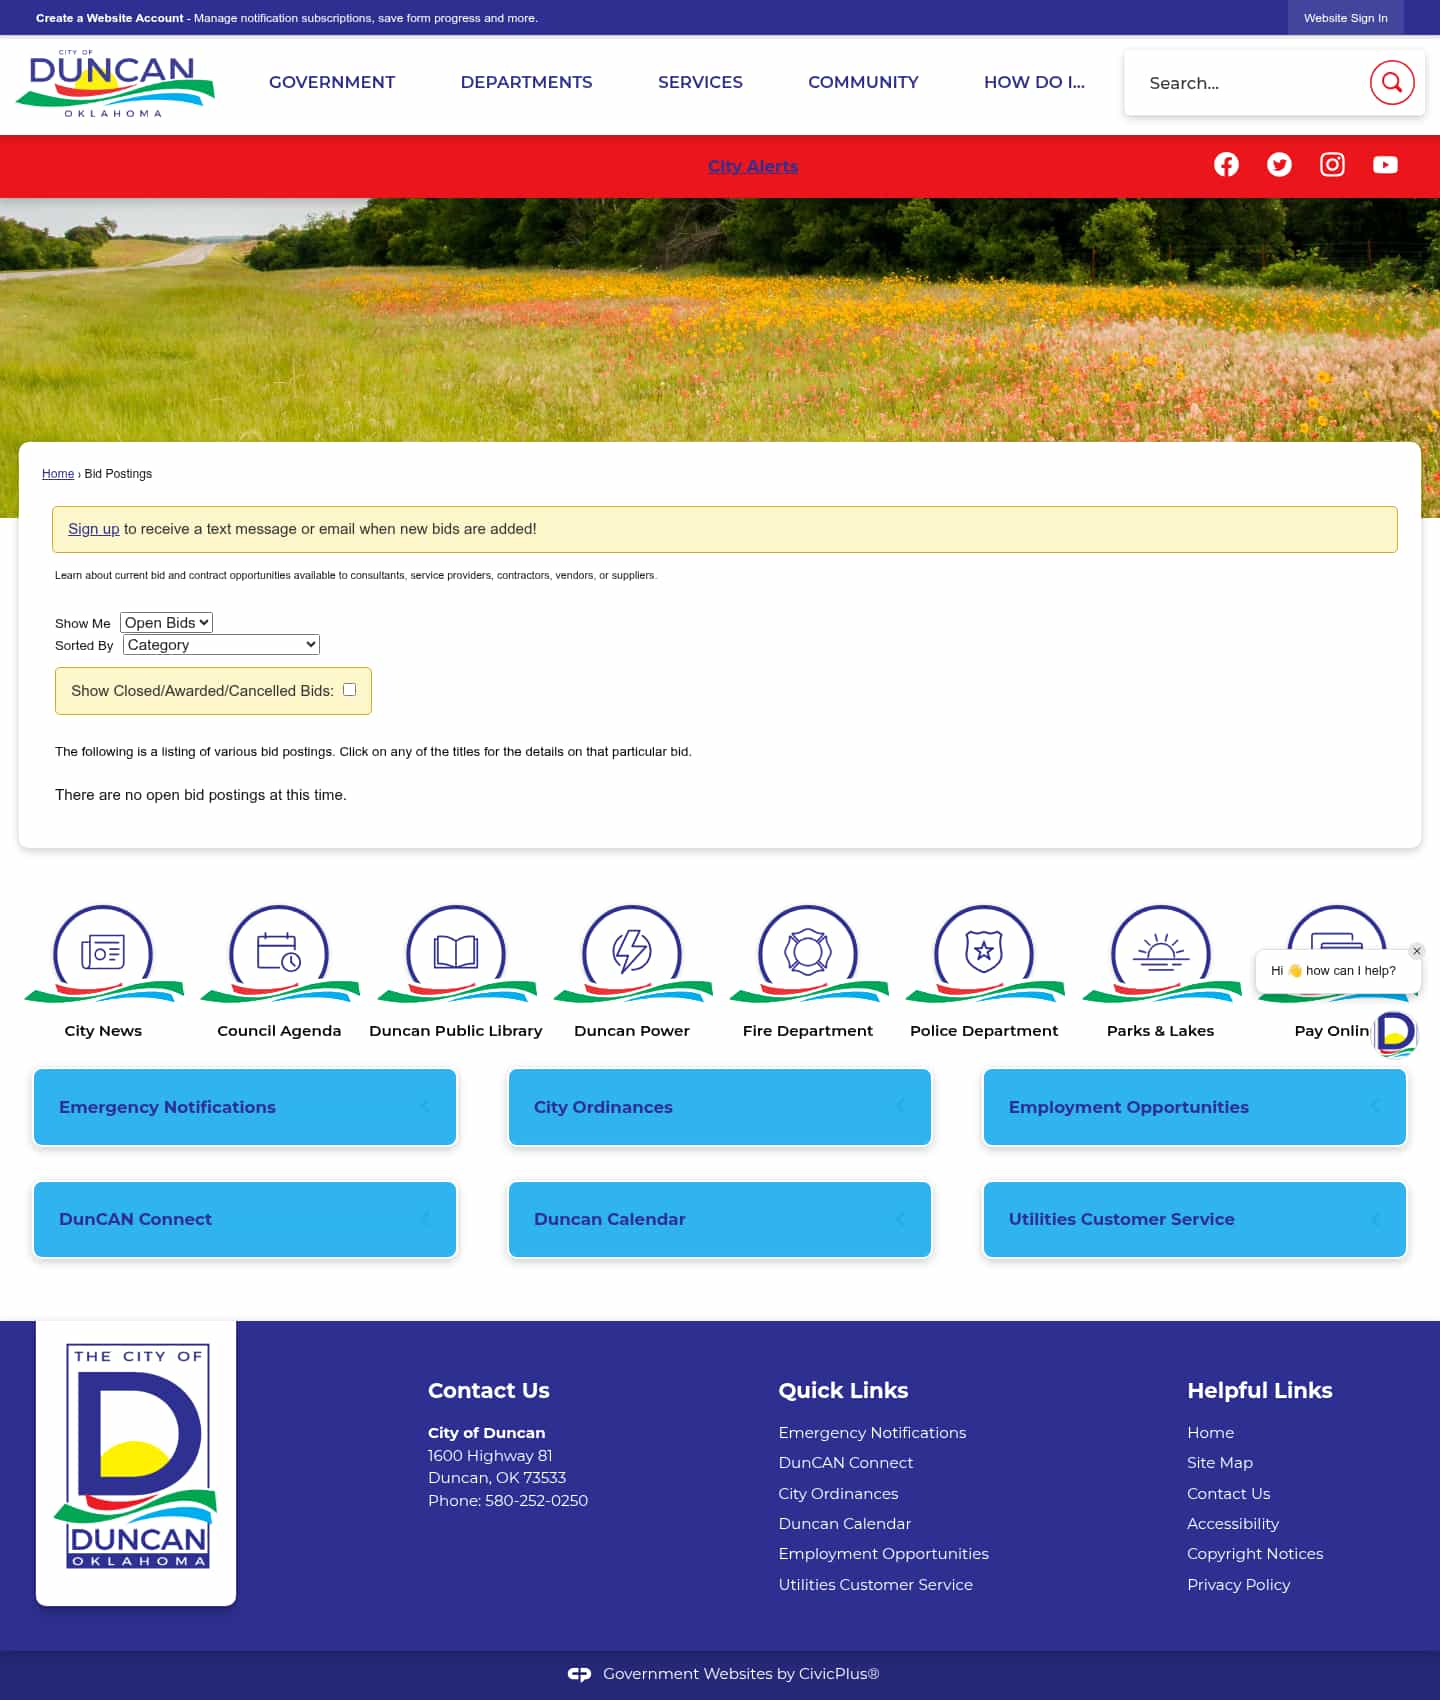This screenshot has height=1700, width=1440.
Task: Open the Services menu
Action: pos(700,82)
